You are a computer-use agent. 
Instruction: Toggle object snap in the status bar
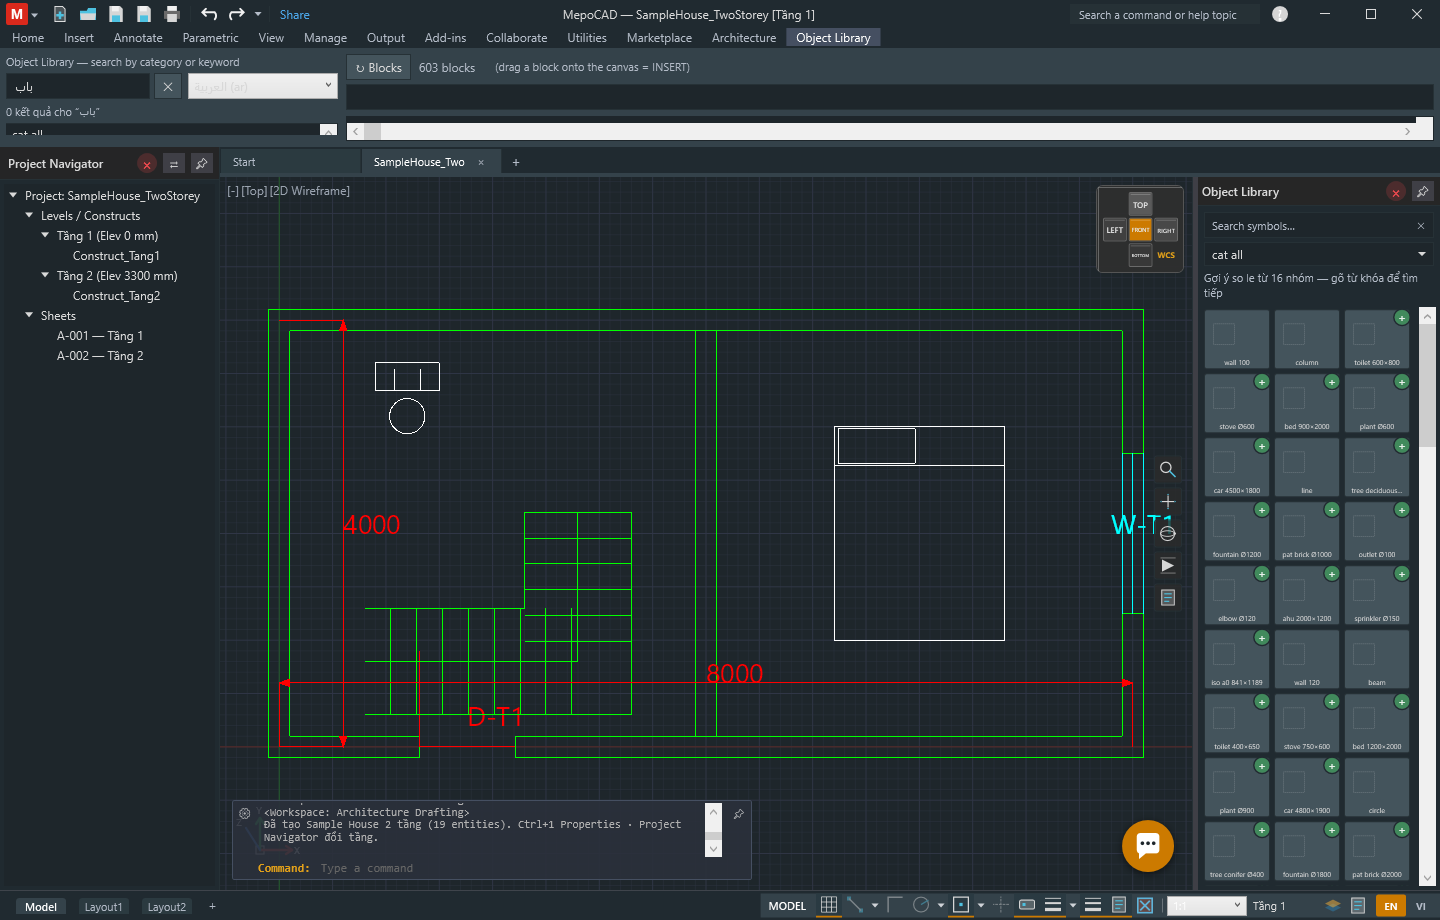tap(961, 905)
